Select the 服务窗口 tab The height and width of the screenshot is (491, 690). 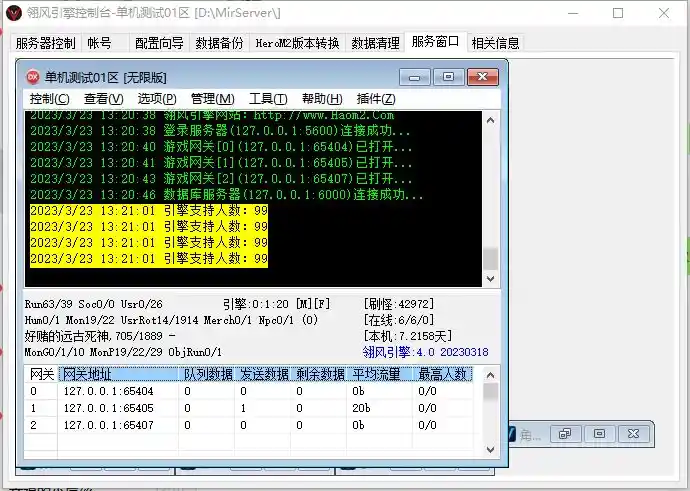point(435,42)
